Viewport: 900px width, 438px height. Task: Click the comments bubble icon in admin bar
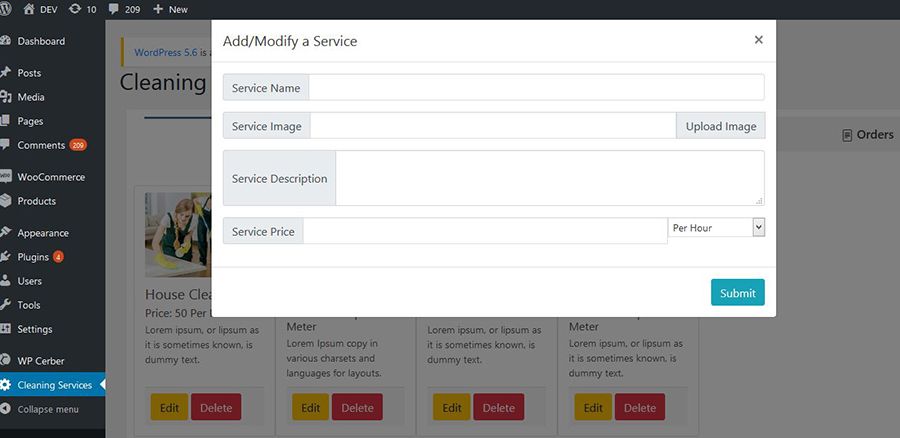[114, 9]
